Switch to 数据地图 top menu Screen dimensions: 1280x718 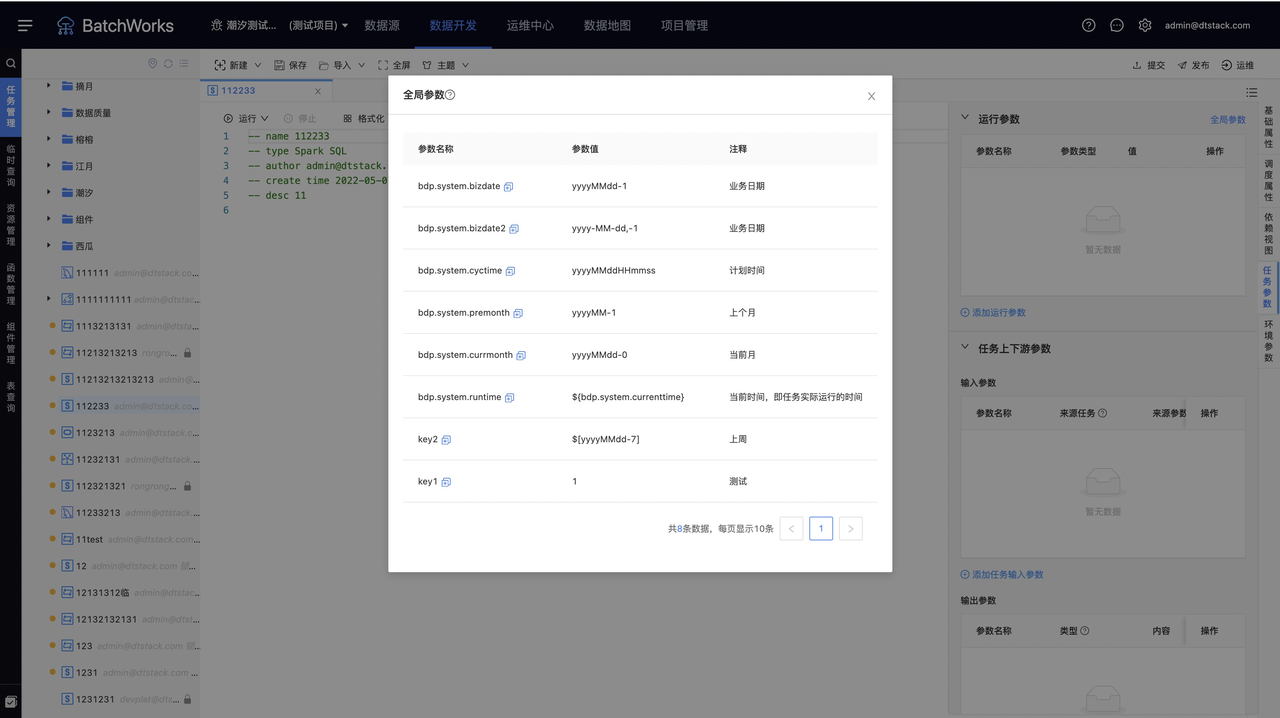coord(607,25)
